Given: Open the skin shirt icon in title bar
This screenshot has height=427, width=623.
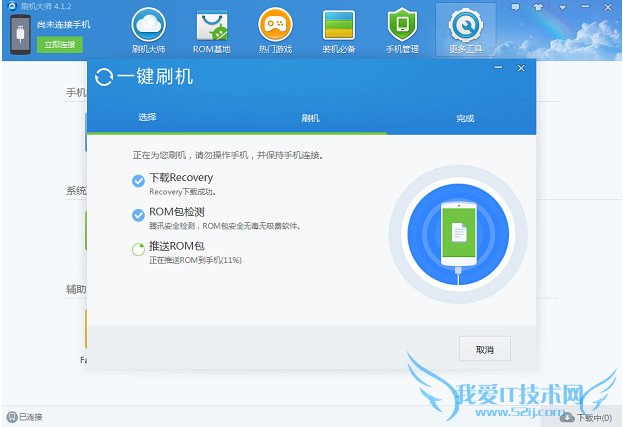Looking at the screenshot, I should [x=538, y=7].
